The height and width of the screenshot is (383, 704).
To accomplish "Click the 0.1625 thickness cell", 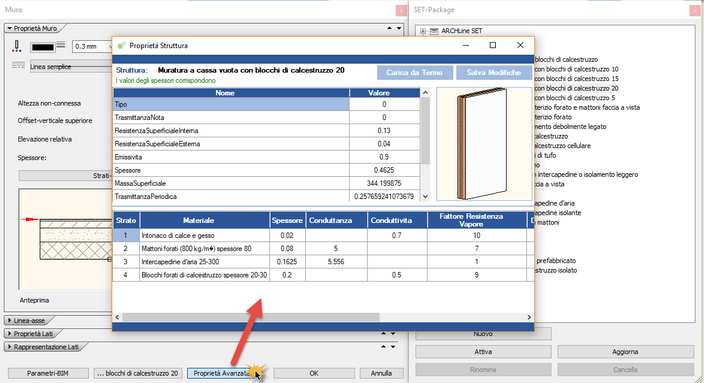I will point(287,262).
